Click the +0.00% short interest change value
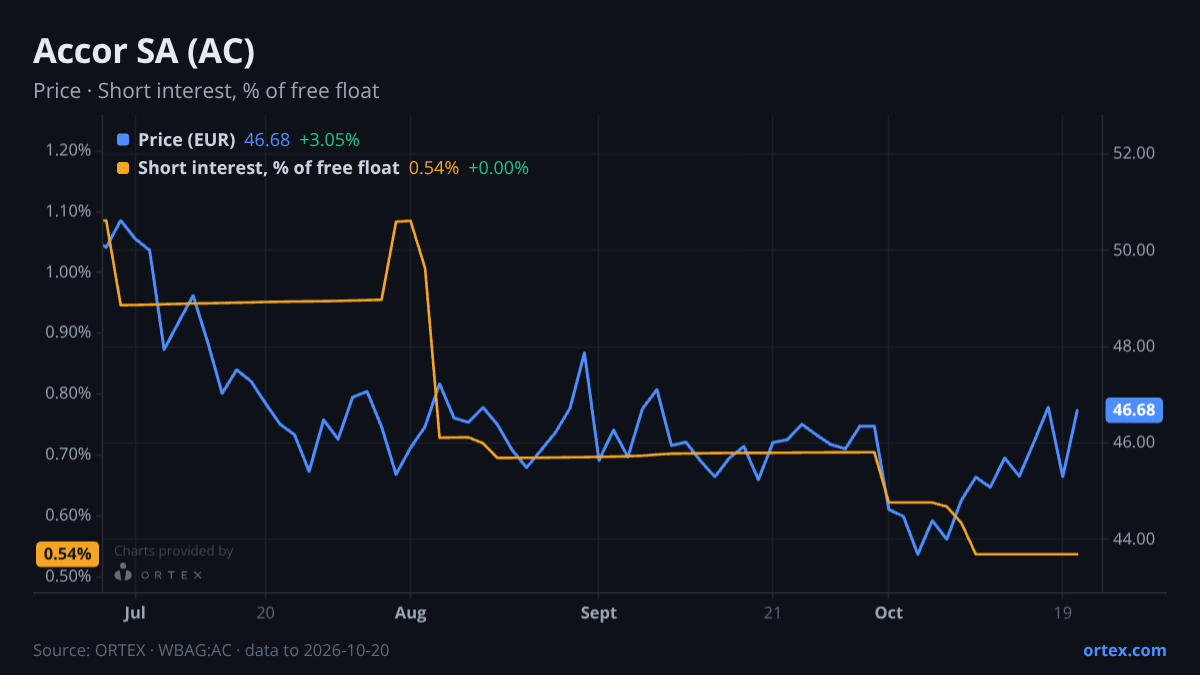The width and height of the screenshot is (1200, 675). 498,168
